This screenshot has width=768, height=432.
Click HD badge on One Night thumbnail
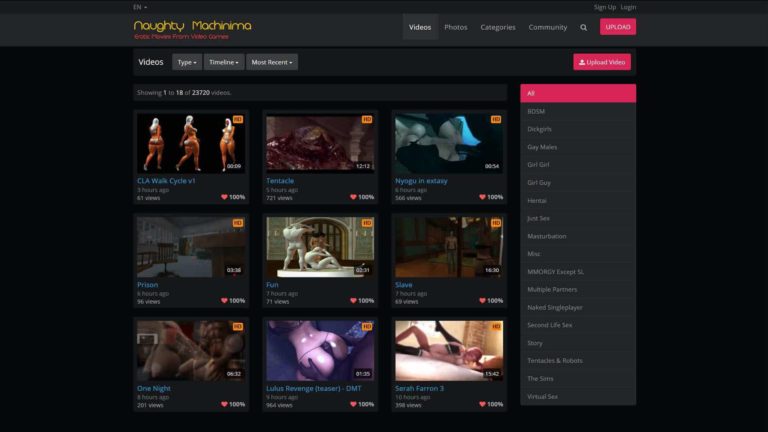pos(238,326)
